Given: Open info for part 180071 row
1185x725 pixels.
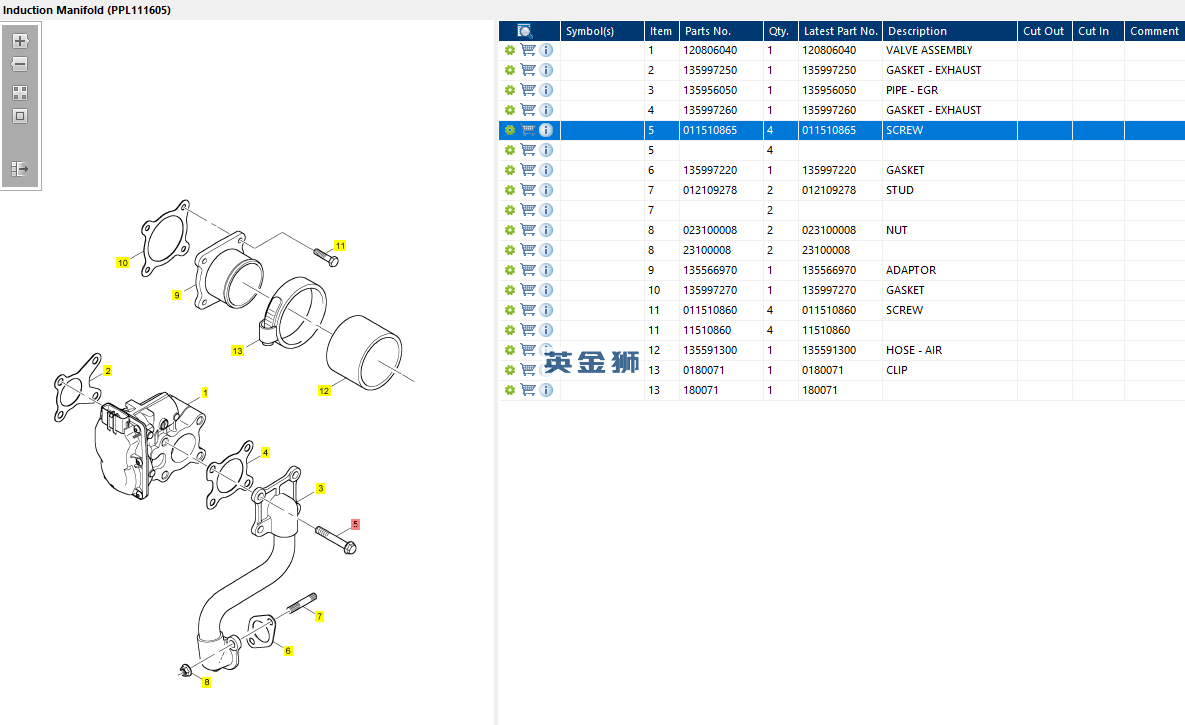Looking at the screenshot, I should point(546,390).
